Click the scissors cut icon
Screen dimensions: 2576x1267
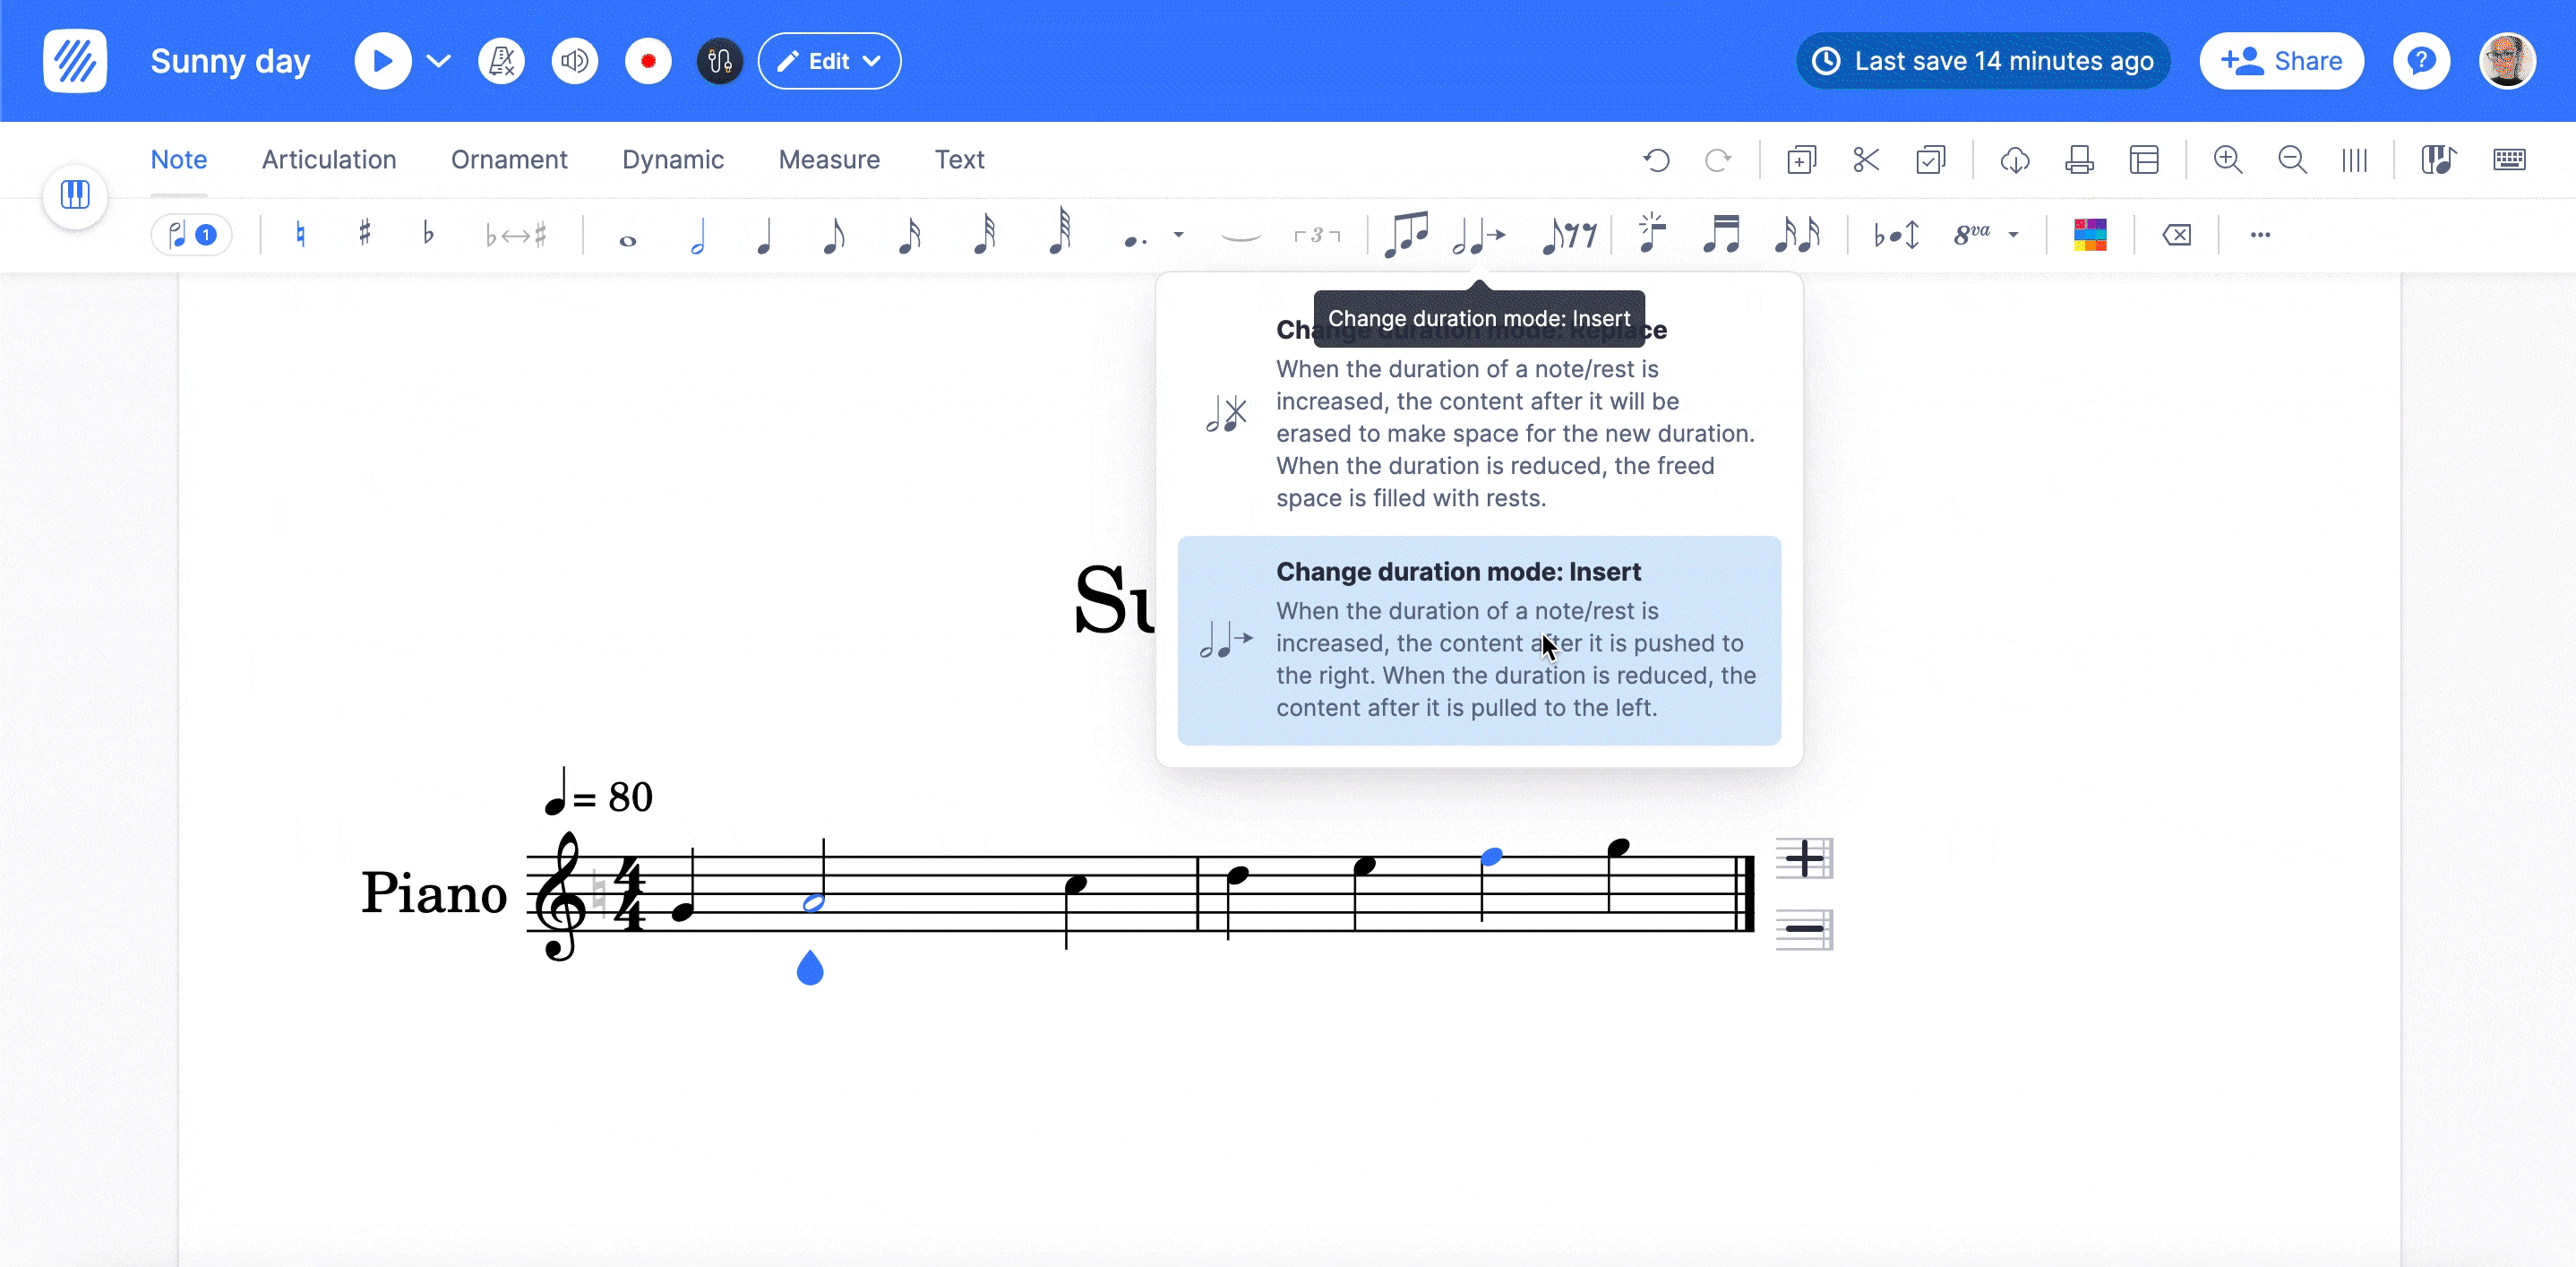coord(1866,160)
